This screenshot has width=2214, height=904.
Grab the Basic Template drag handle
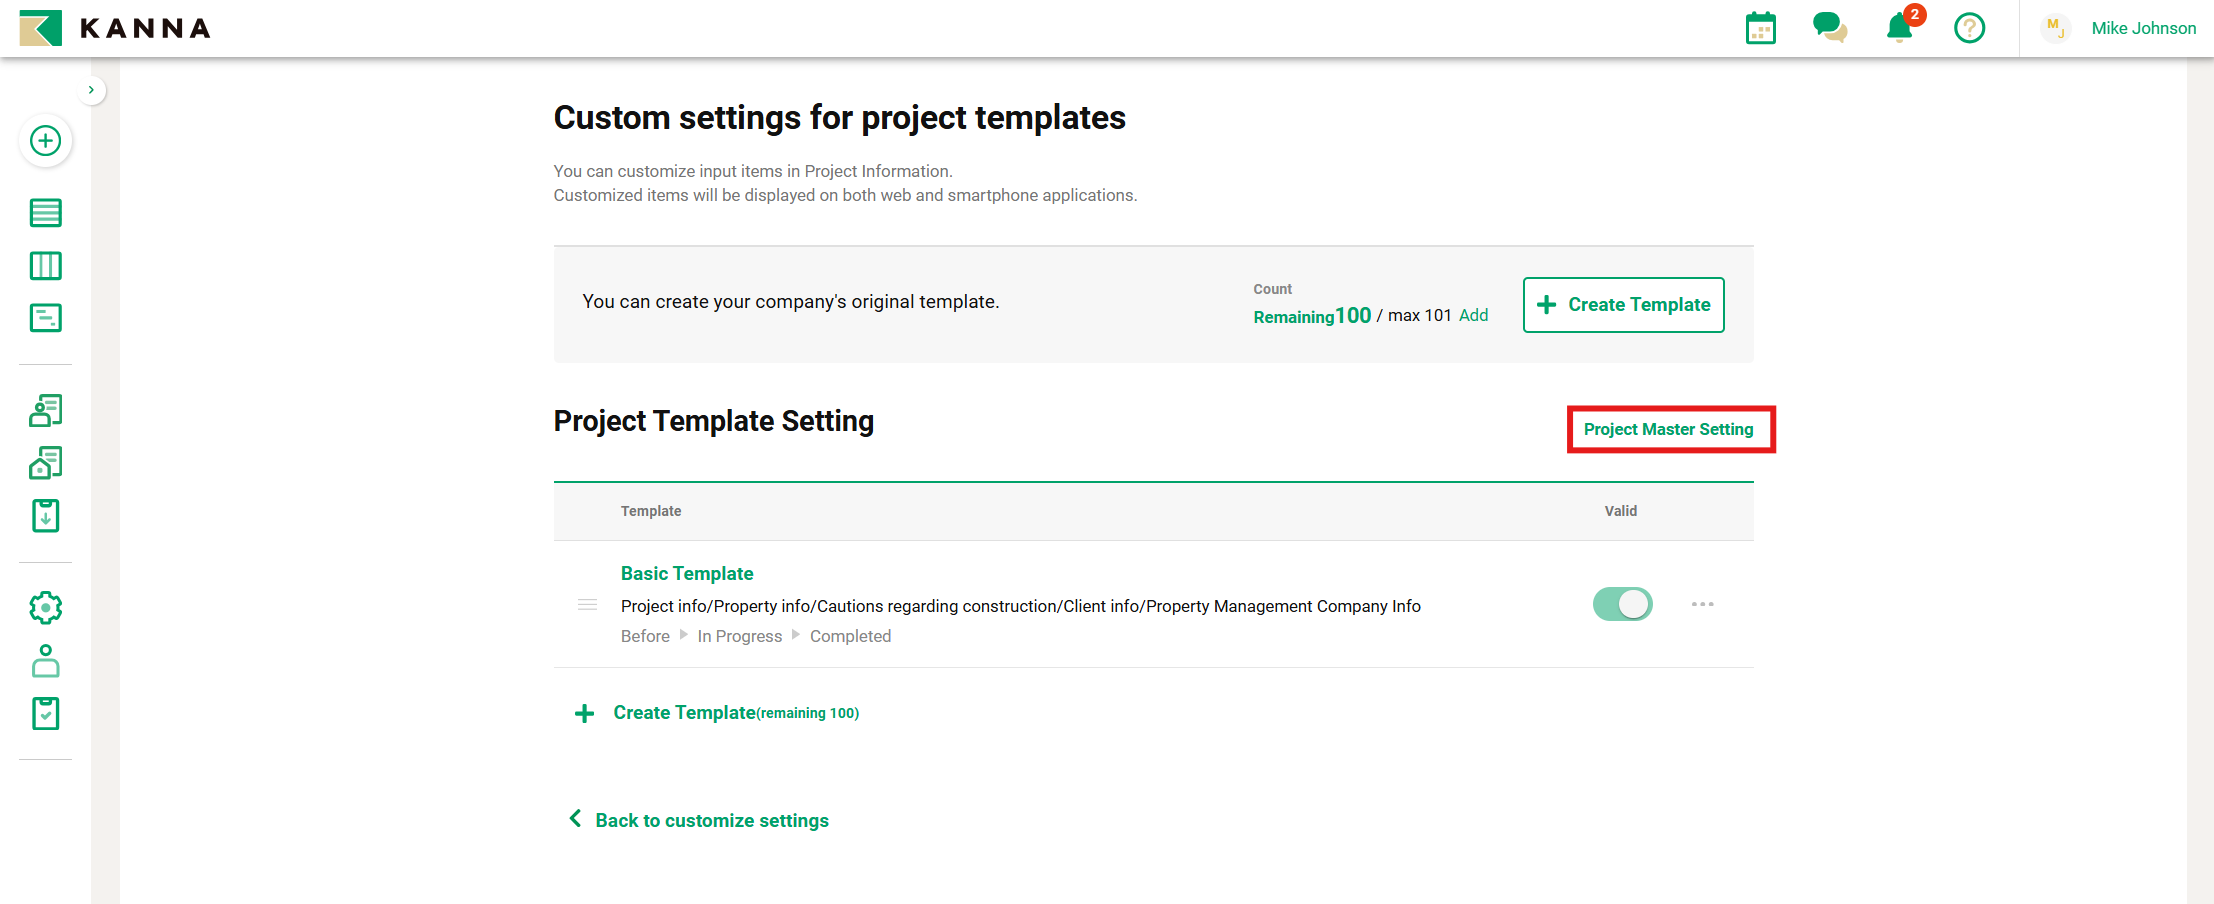(x=588, y=605)
